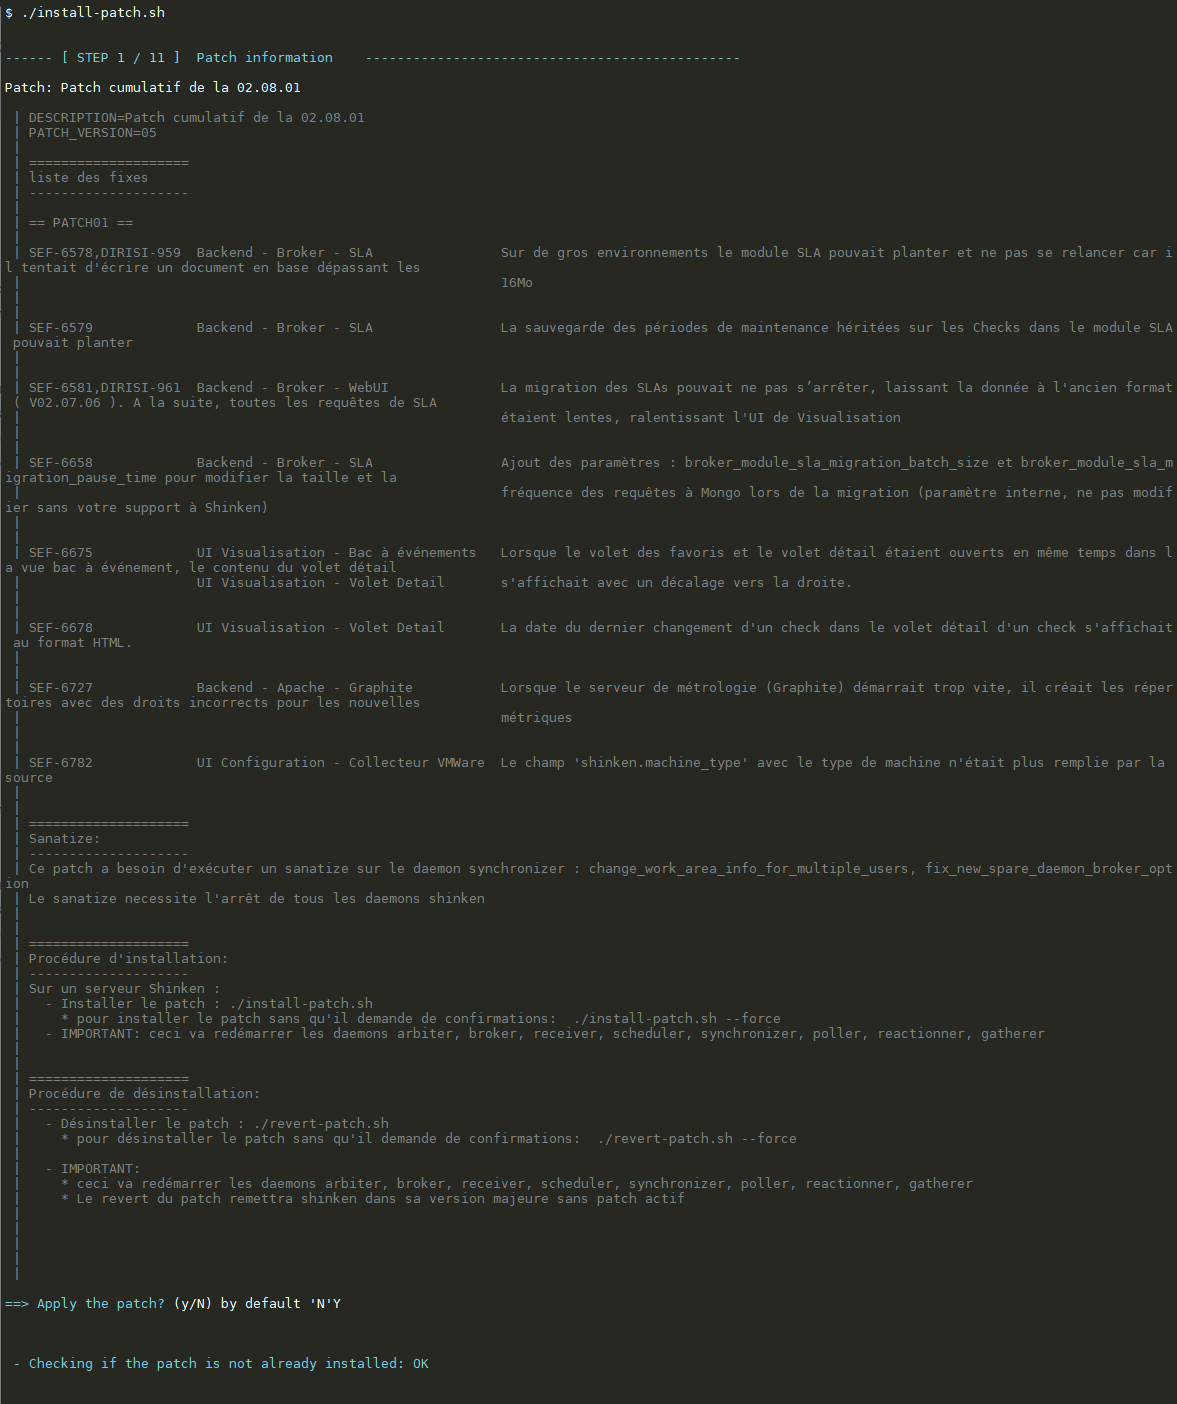Screen dimensions: 1177x1404
Task: Click the ./revert-patch.sh --force command text
Action: click(x=697, y=1139)
